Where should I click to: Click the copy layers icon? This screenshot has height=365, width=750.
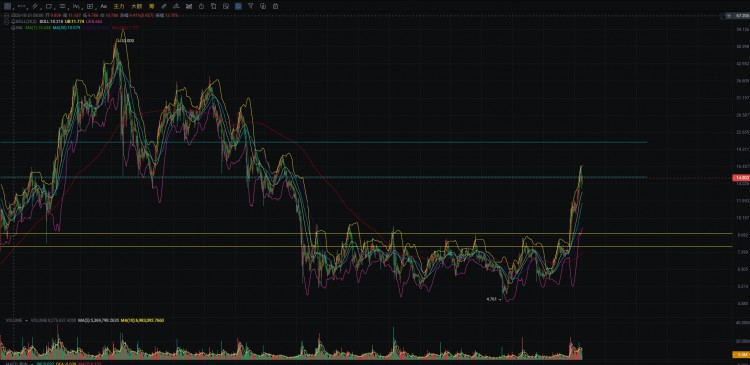tap(263, 6)
